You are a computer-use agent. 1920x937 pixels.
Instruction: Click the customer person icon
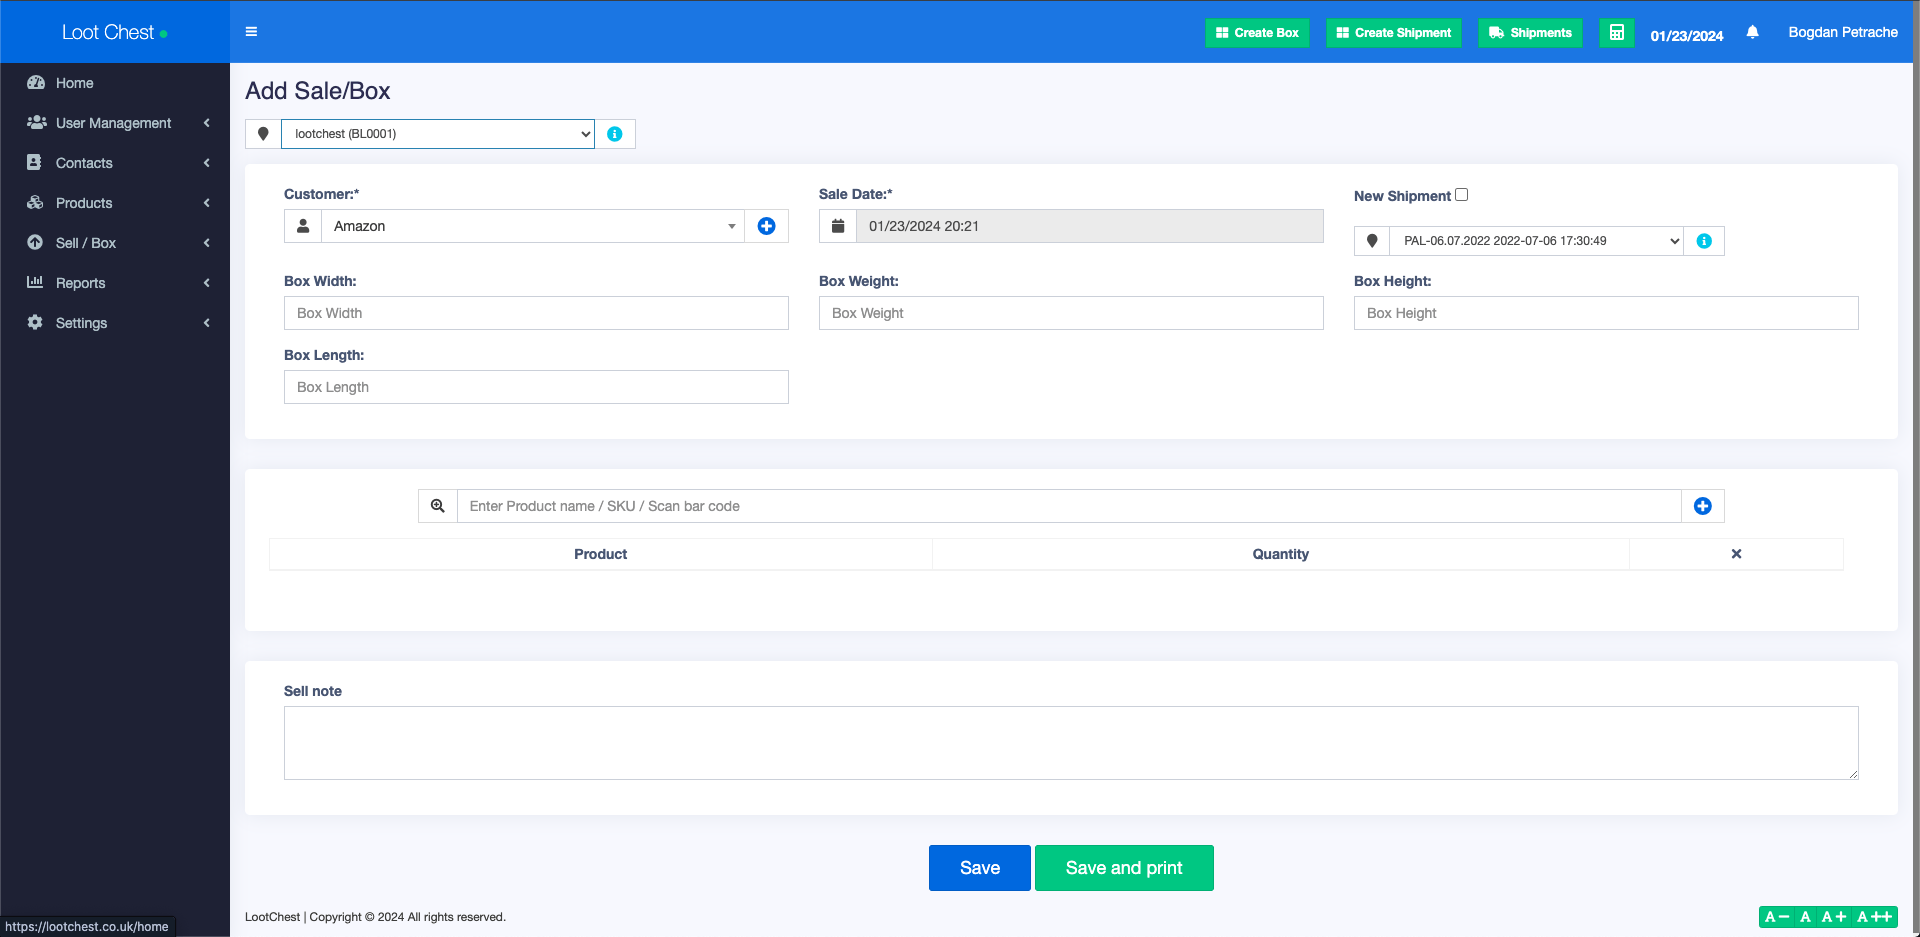click(x=303, y=226)
